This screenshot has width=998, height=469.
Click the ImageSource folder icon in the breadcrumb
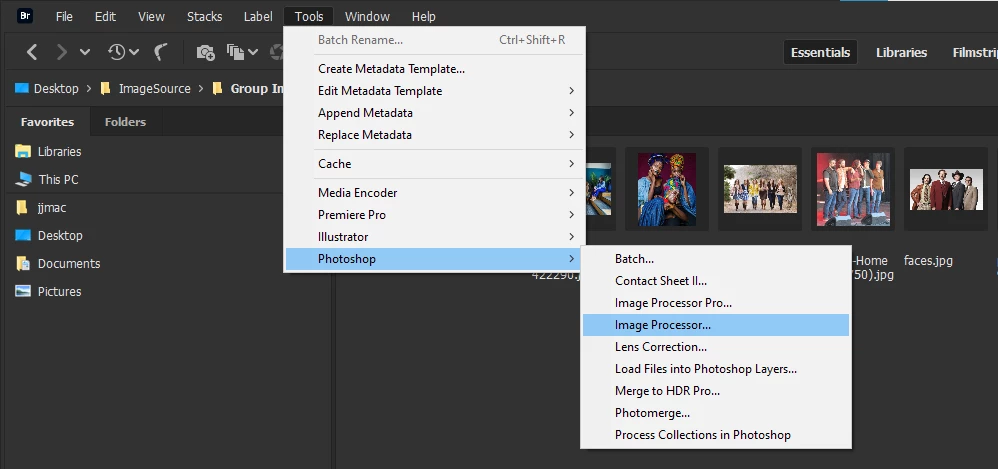pyautogui.click(x=106, y=88)
